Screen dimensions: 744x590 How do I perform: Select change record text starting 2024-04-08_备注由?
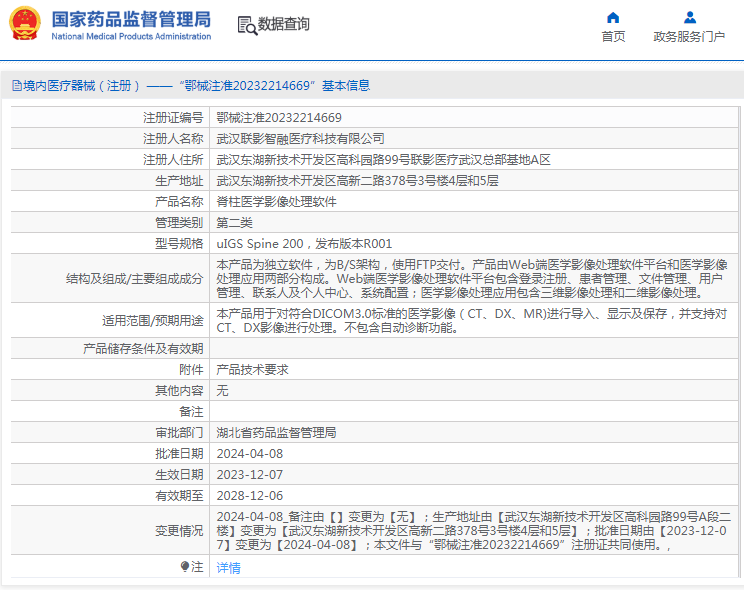[474, 530]
